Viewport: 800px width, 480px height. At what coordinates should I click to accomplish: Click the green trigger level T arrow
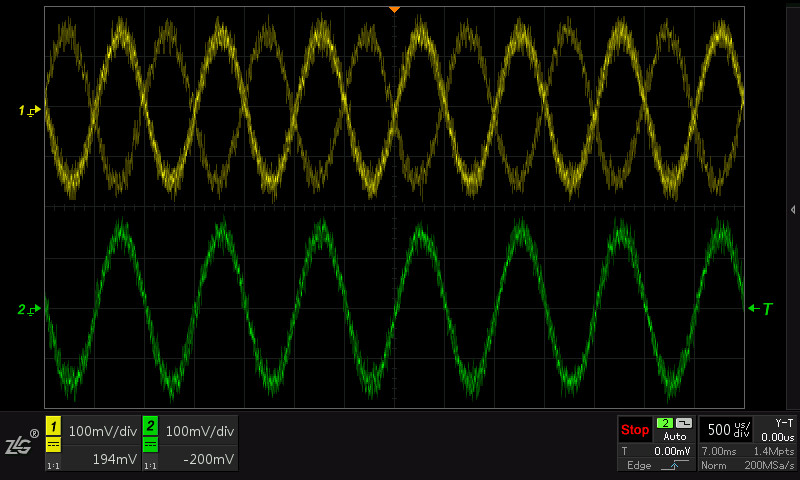760,309
